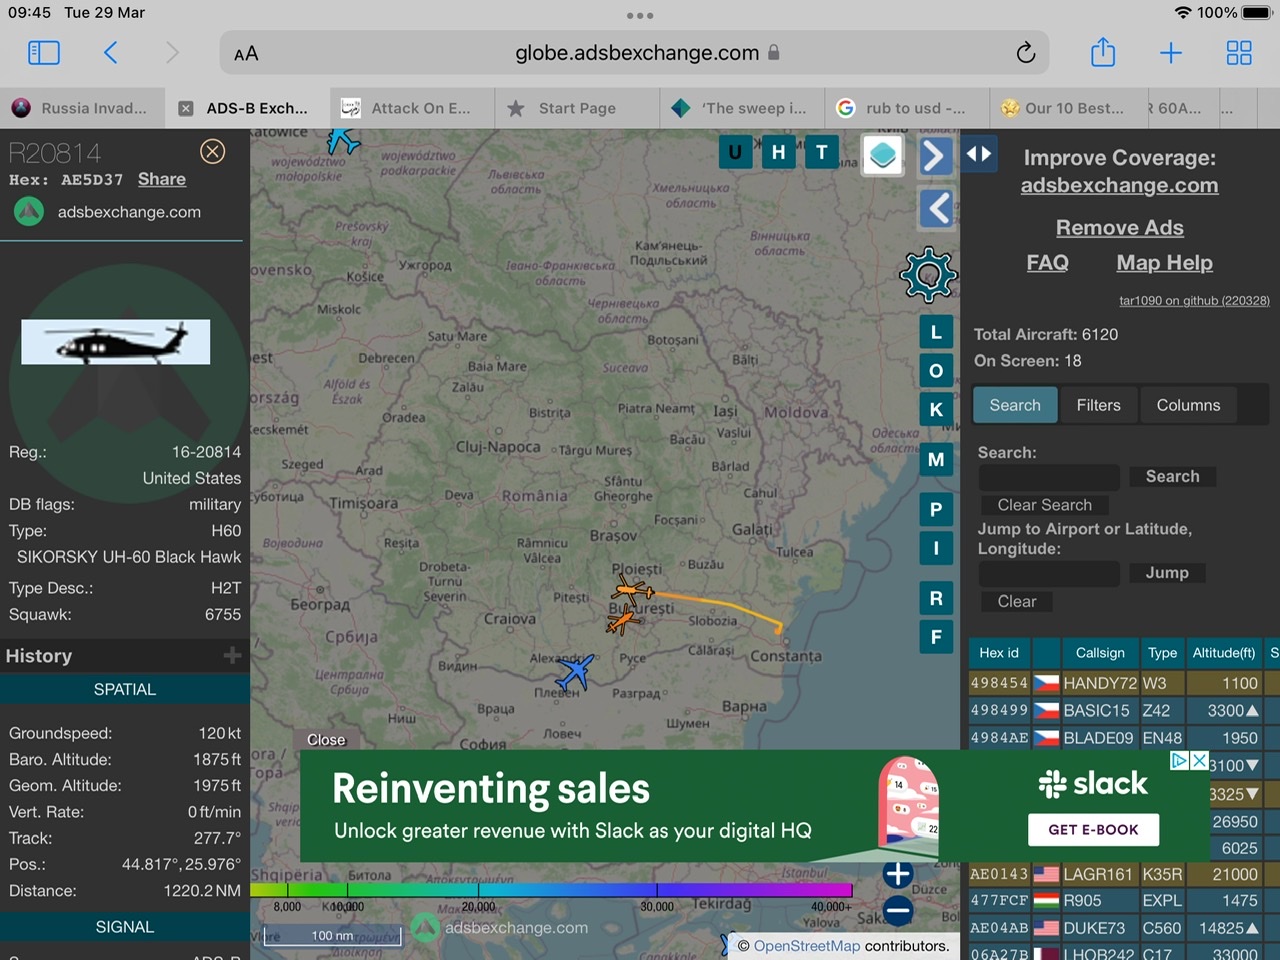This screenshot has width=1280, height=960.
Task: Click the Share link for R20814
Action: coord(162,179)
